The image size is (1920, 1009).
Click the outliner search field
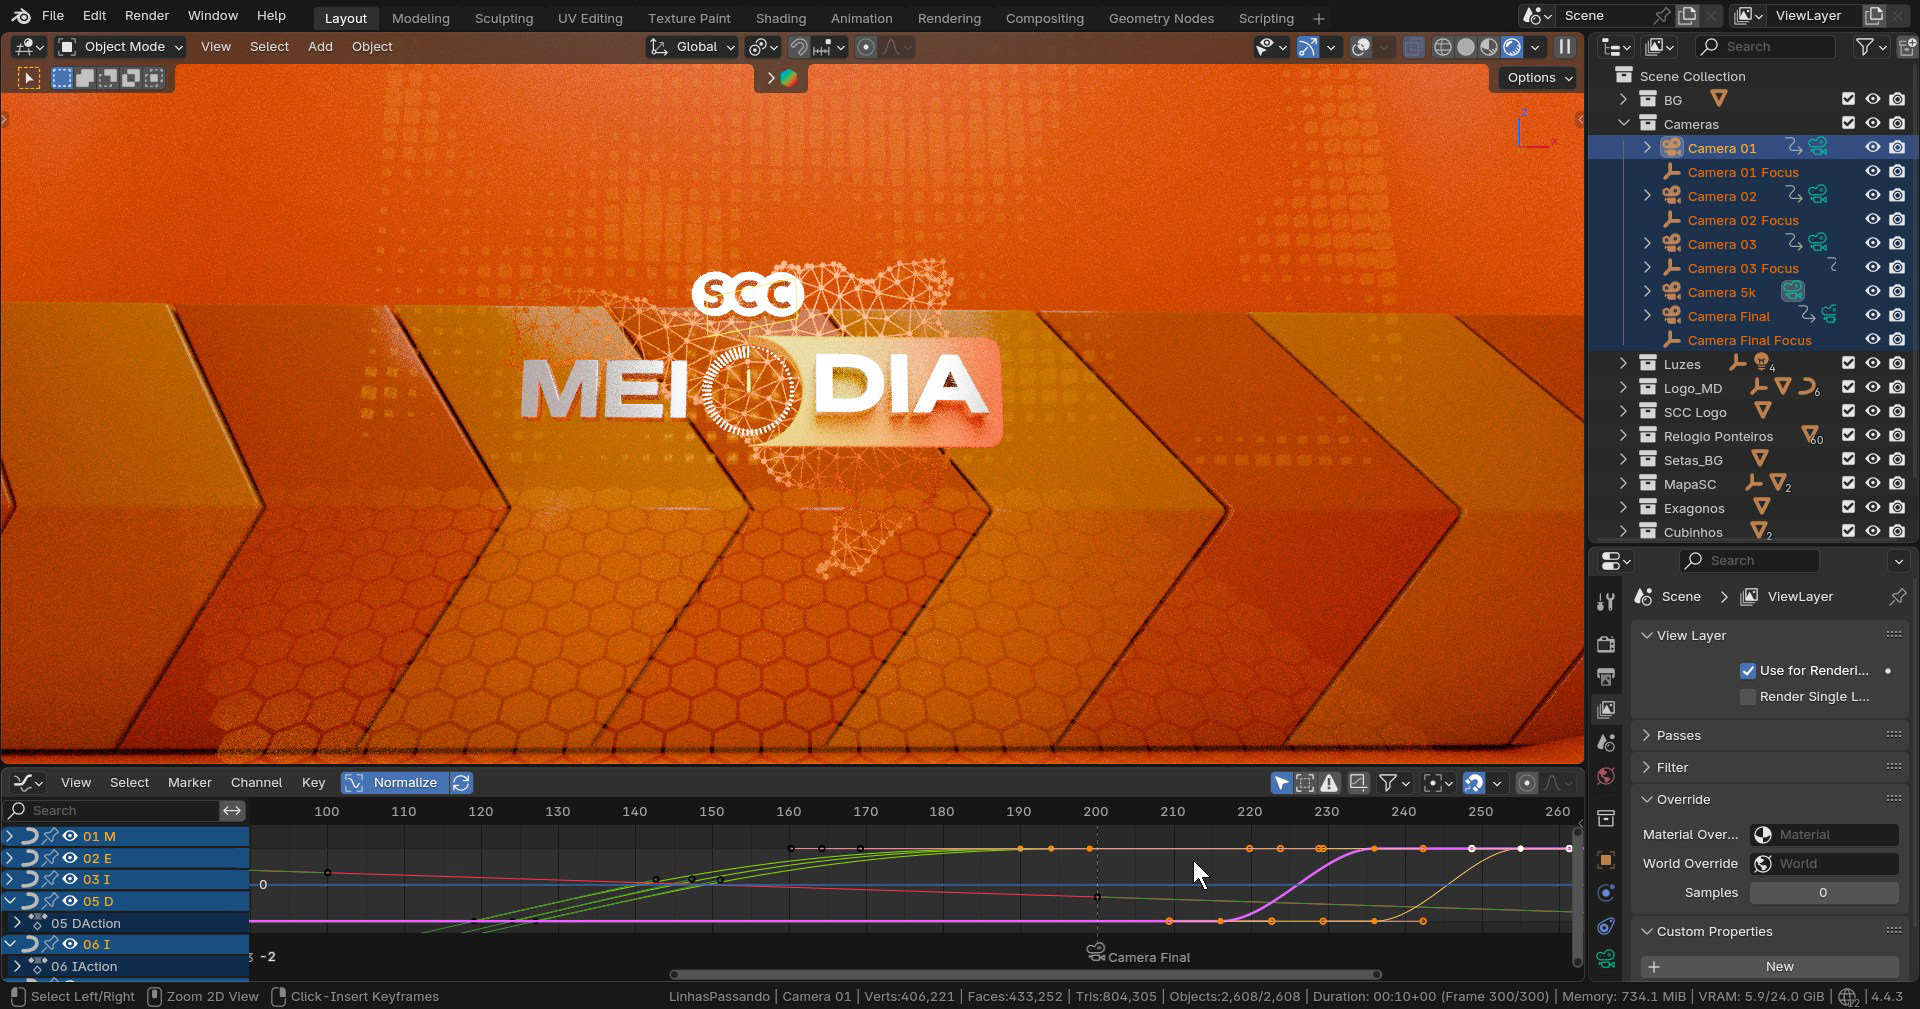point(1765,46)
